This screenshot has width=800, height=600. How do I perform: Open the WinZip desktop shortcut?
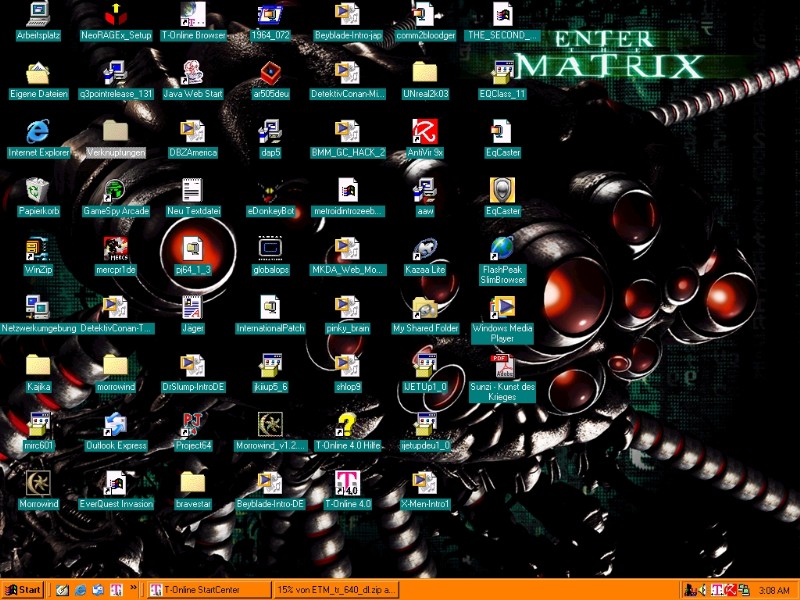pyautogui.click(x=38, y=249)
